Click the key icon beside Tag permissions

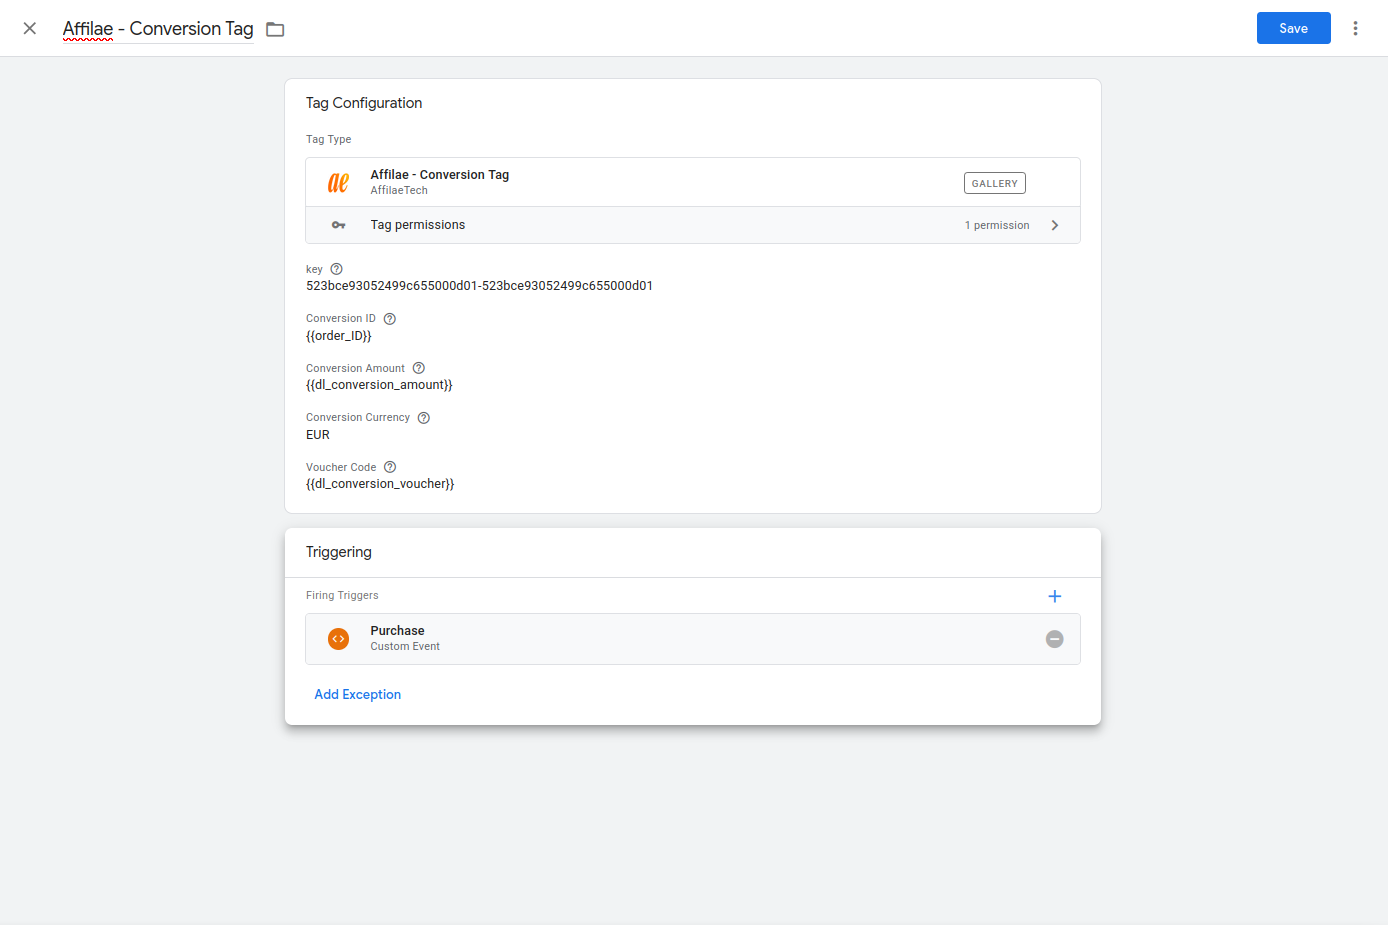(x=338, y=225)
